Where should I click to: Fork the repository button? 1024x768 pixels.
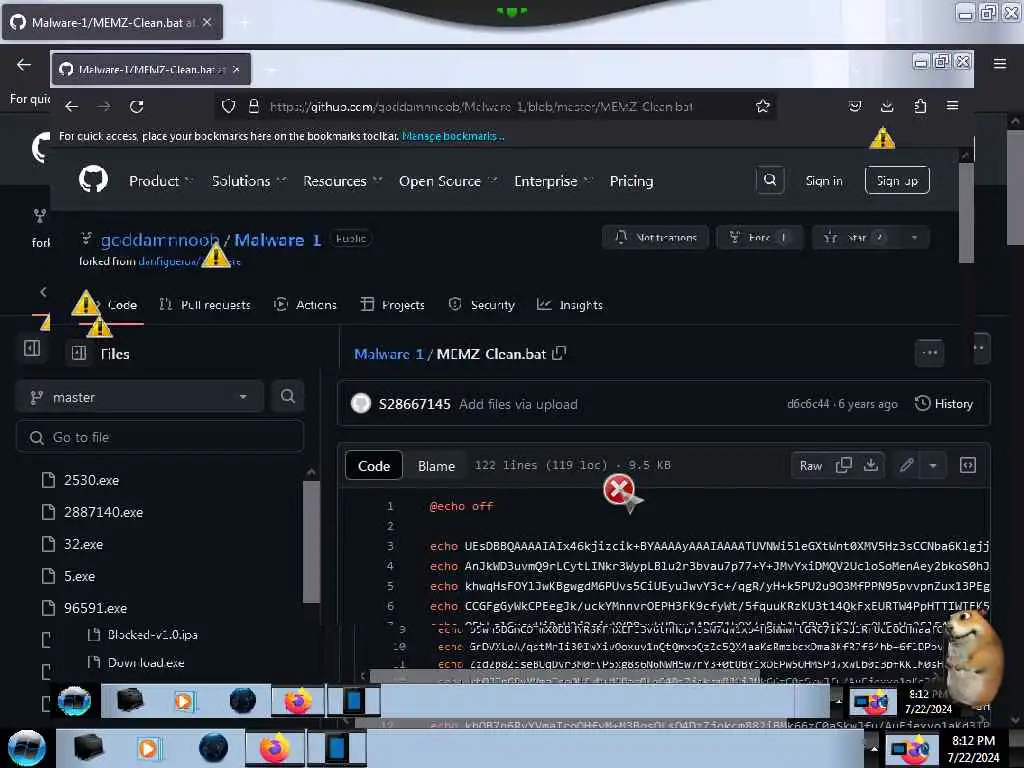tap(760, 237)
